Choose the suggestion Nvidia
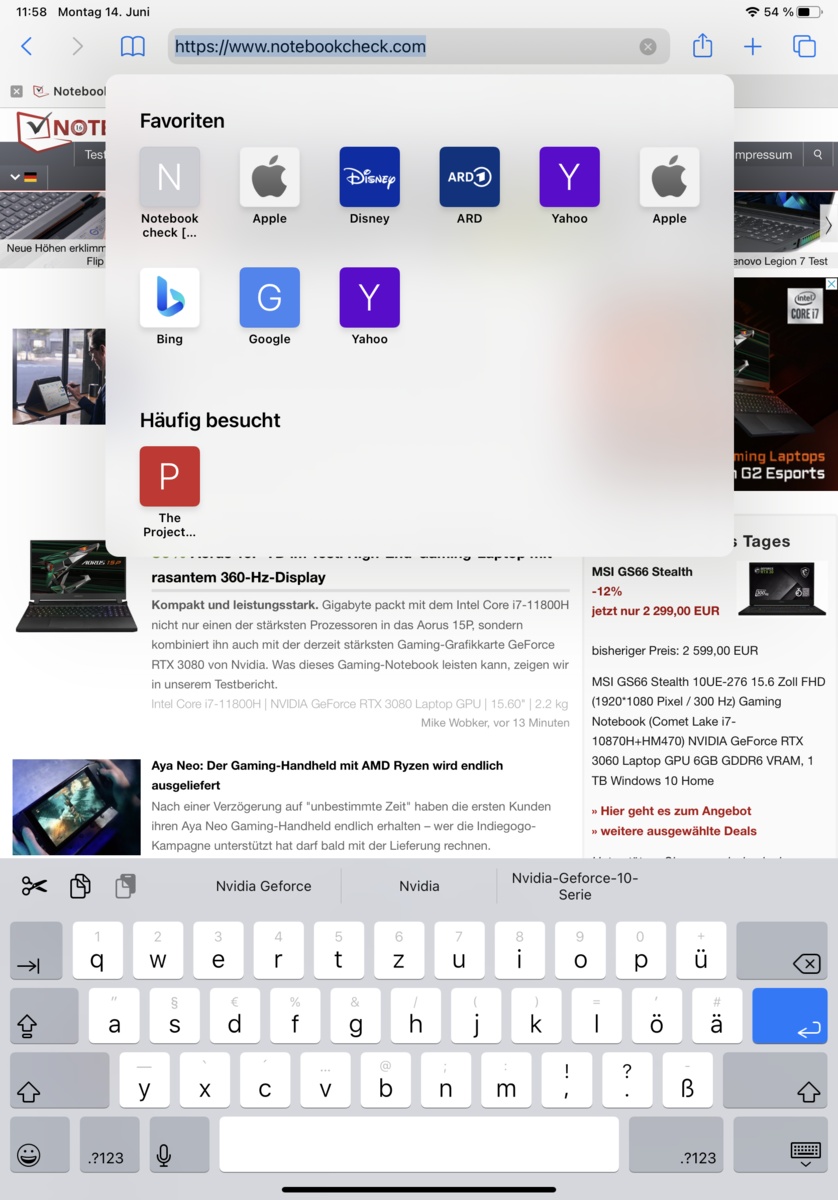 [419, 886]
